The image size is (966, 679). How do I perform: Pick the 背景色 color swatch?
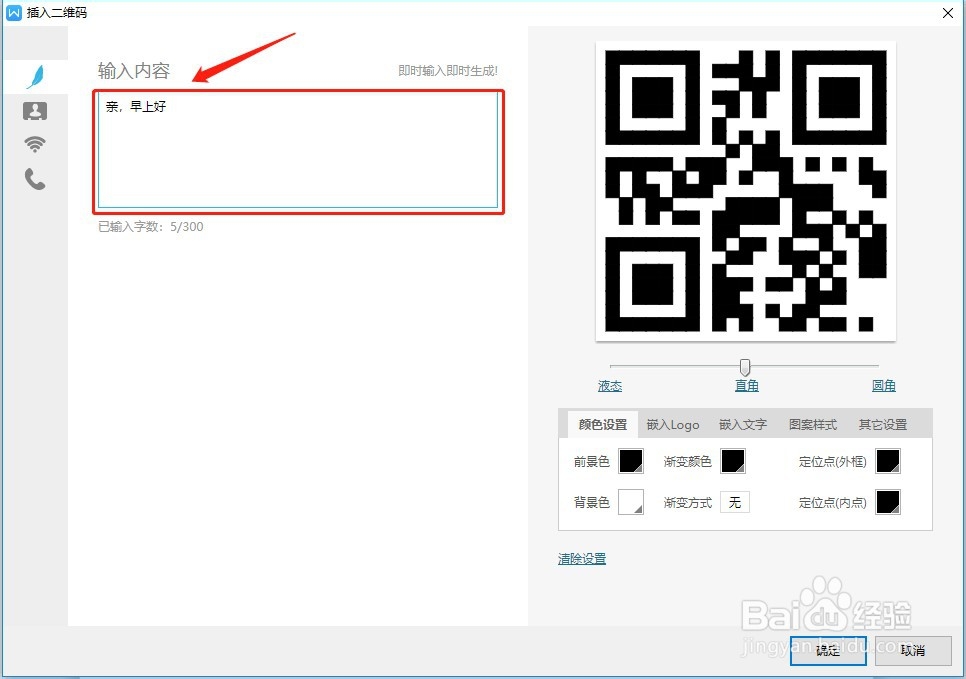tap(631, 502)
